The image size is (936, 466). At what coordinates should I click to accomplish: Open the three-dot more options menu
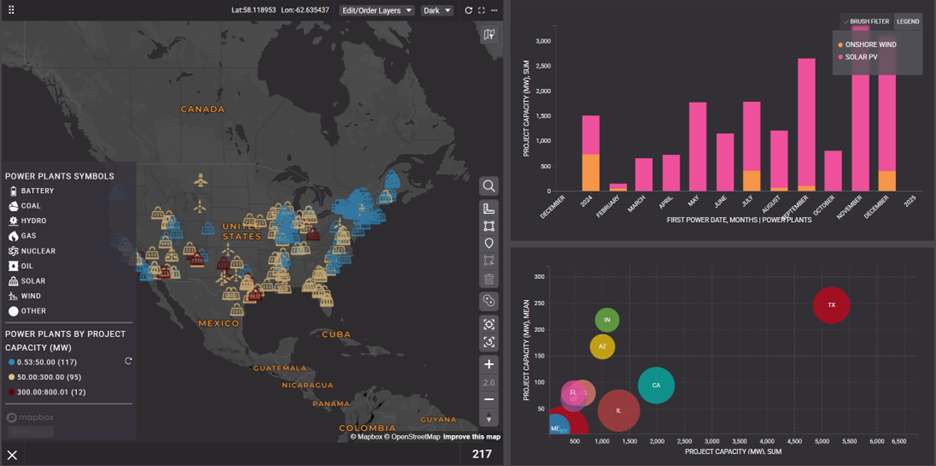tap(495, 10)
